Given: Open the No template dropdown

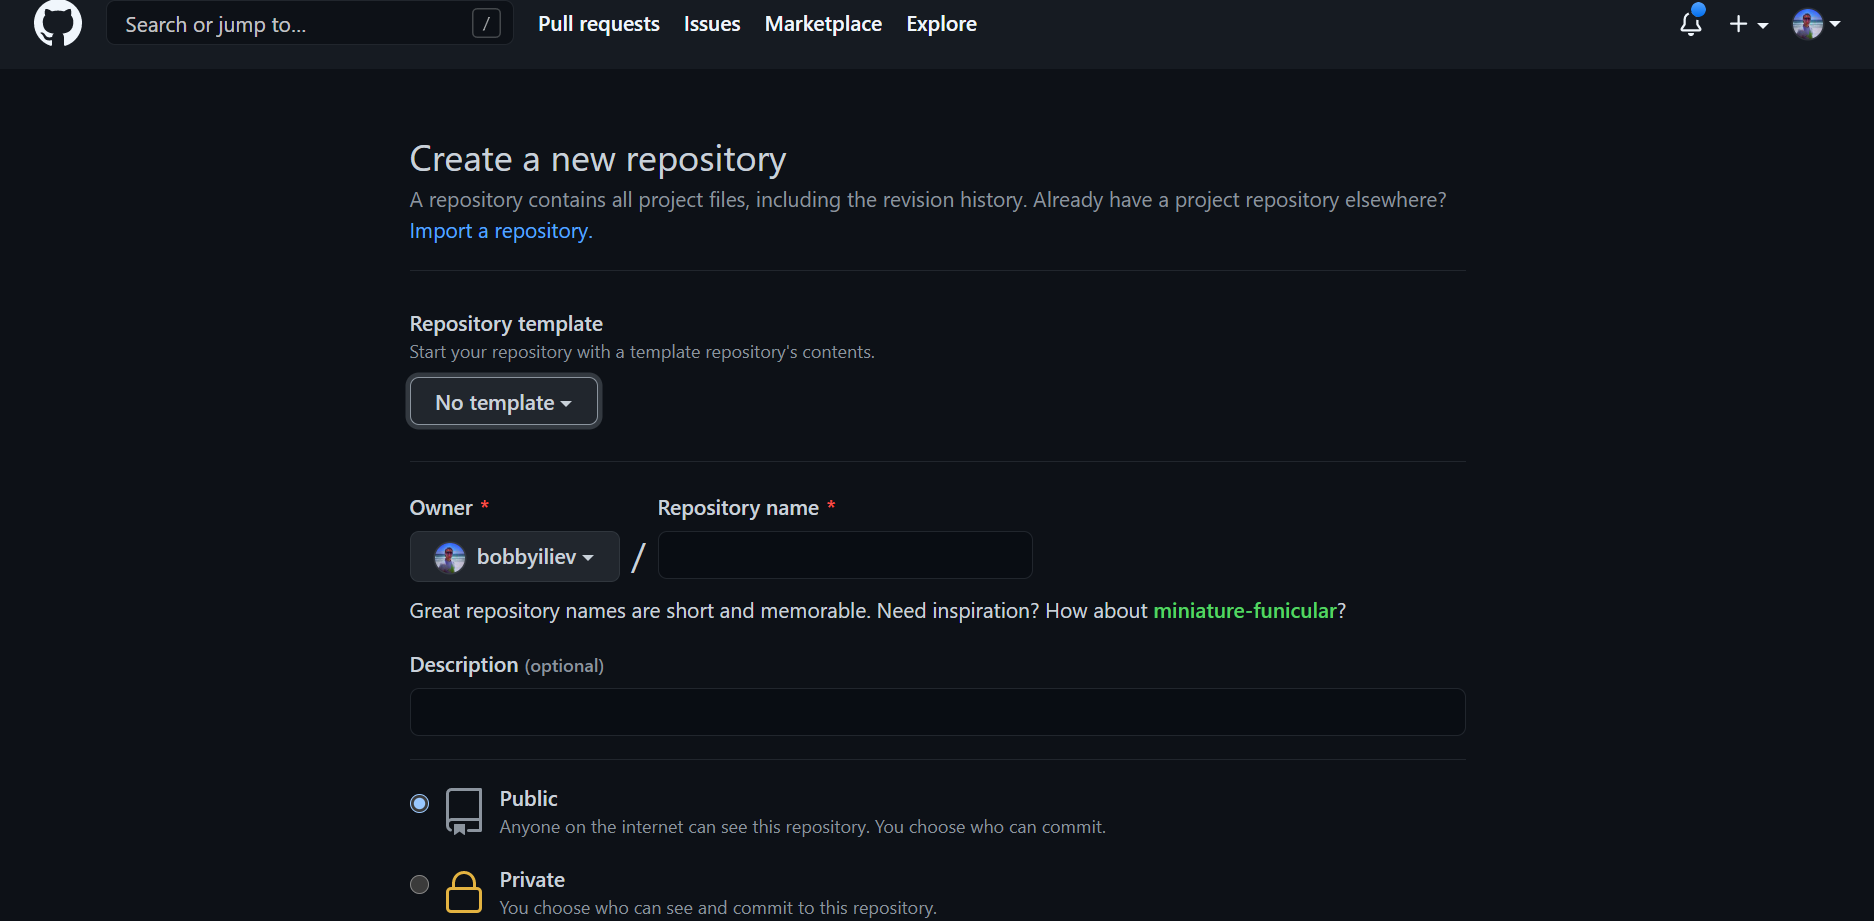Looking at the screenshot, I should (504, 402).
